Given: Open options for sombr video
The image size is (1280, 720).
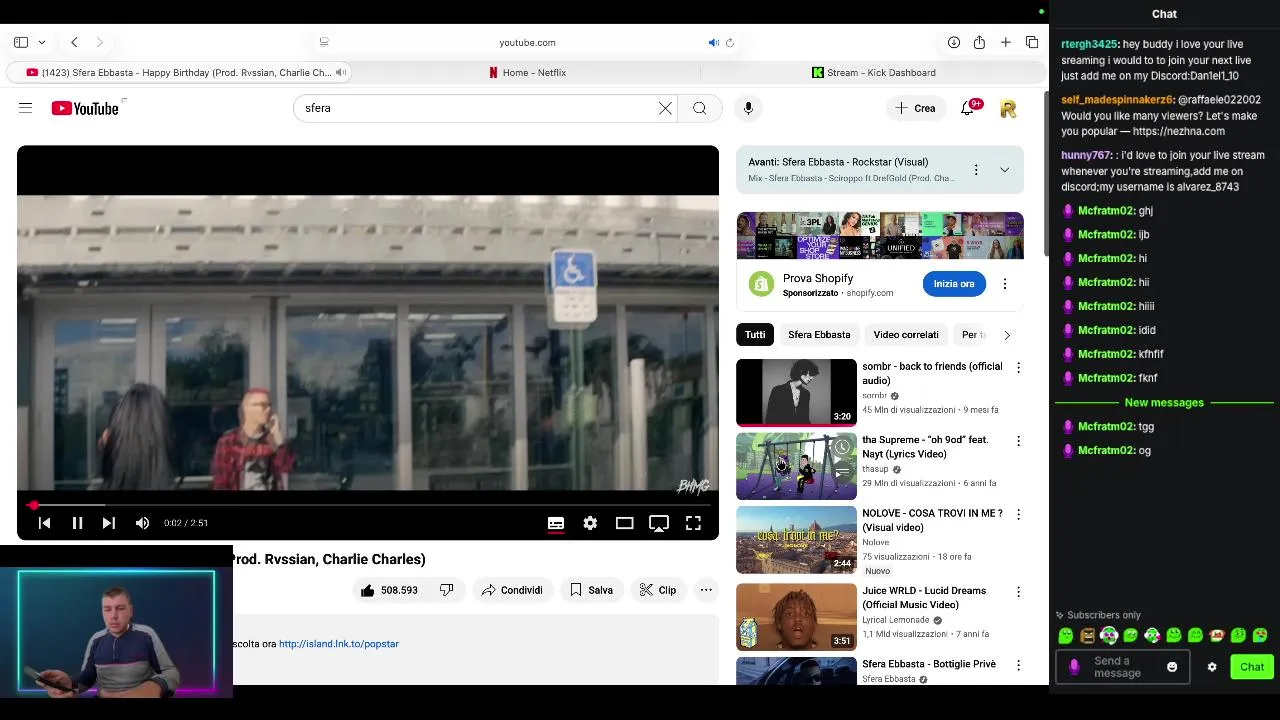Looking at the screenshot, I should click(x=1018, y=368).
